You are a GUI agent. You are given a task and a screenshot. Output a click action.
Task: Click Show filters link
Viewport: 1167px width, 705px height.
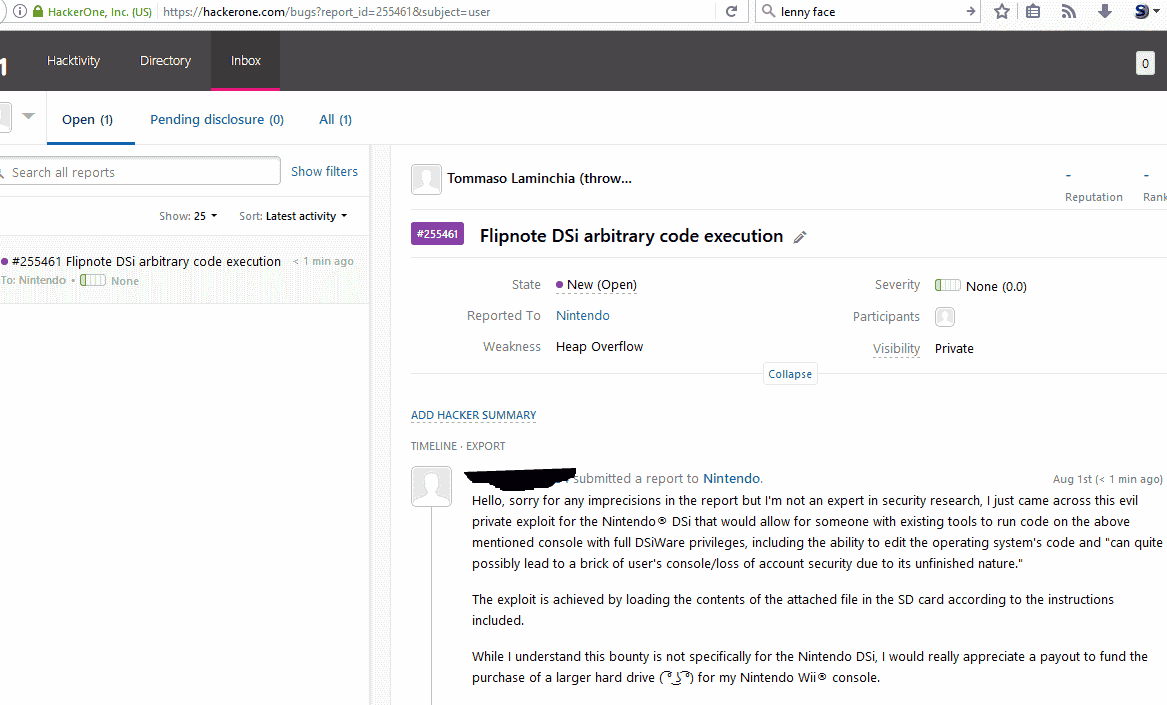tap(324, 171)
